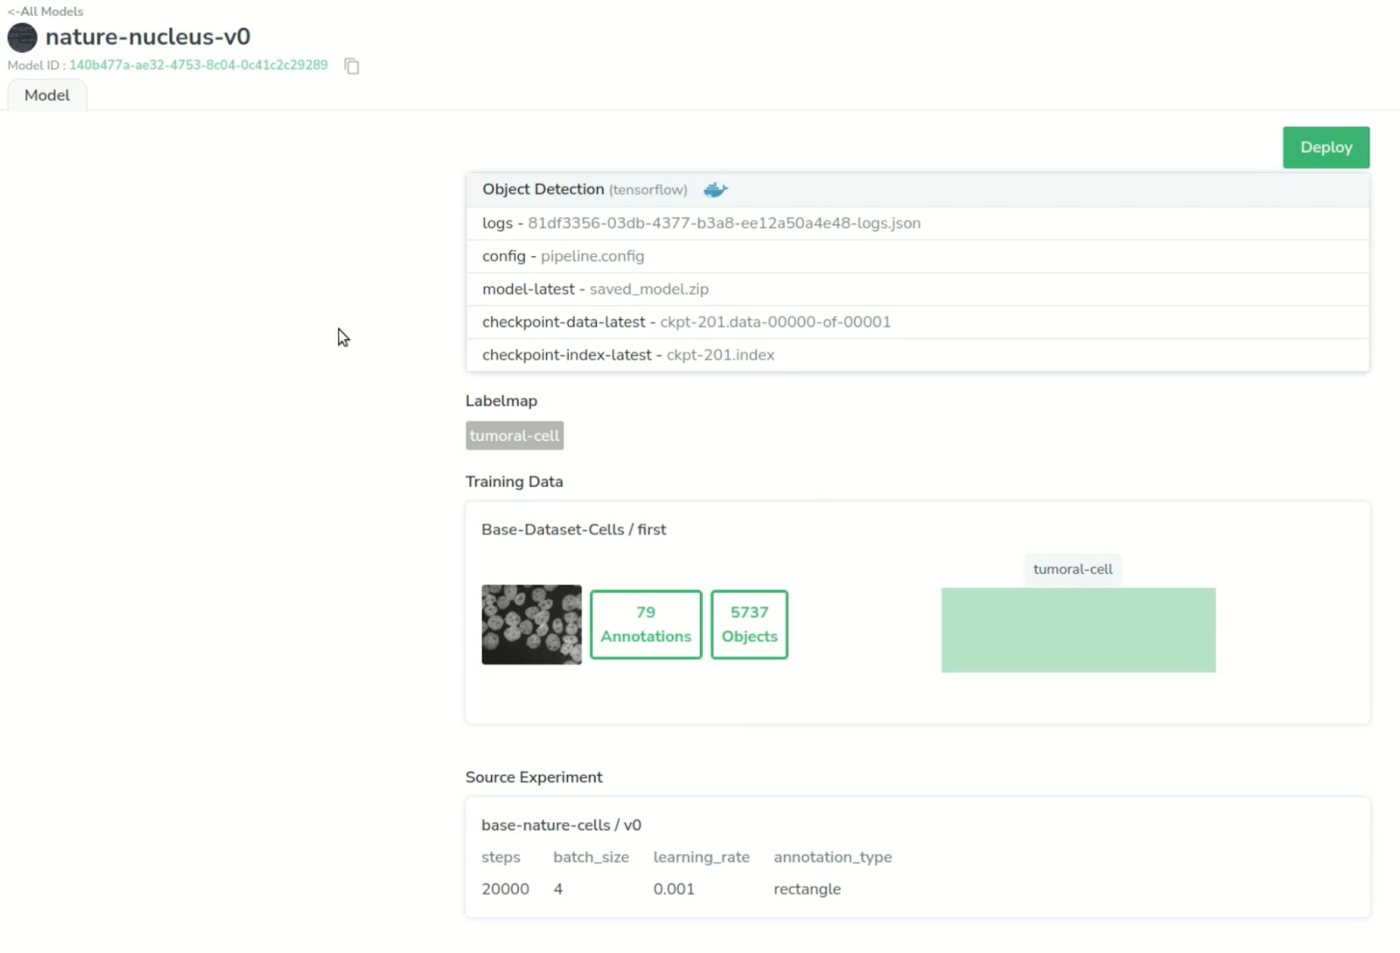
Task: Open the Model tab
Action: point(47,95)
